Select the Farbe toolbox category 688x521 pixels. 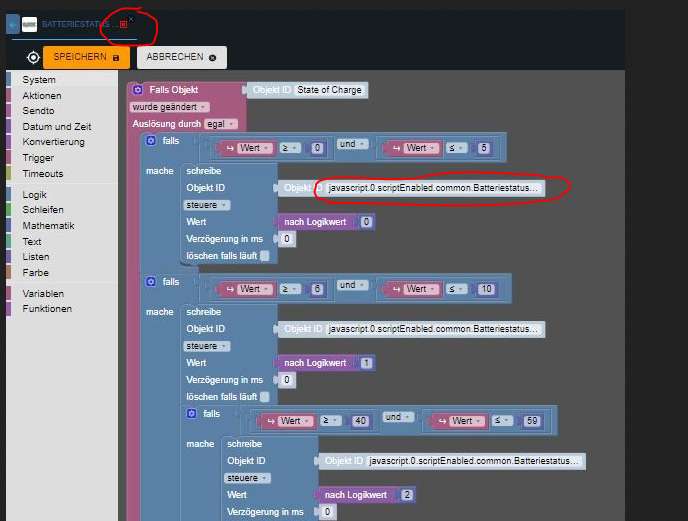coord(36,273)
